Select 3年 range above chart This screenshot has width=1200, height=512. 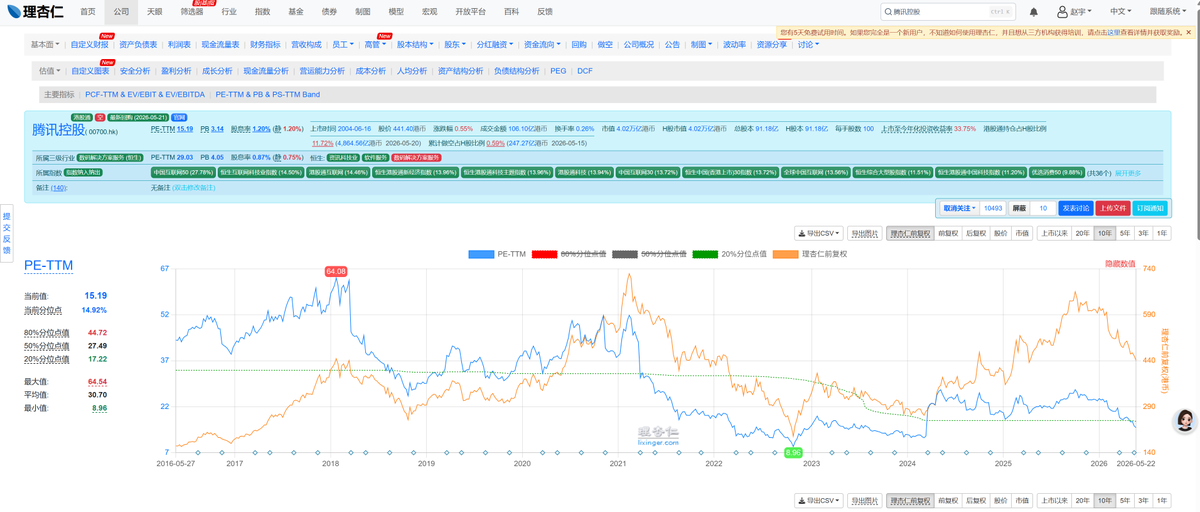point(1143,233)
